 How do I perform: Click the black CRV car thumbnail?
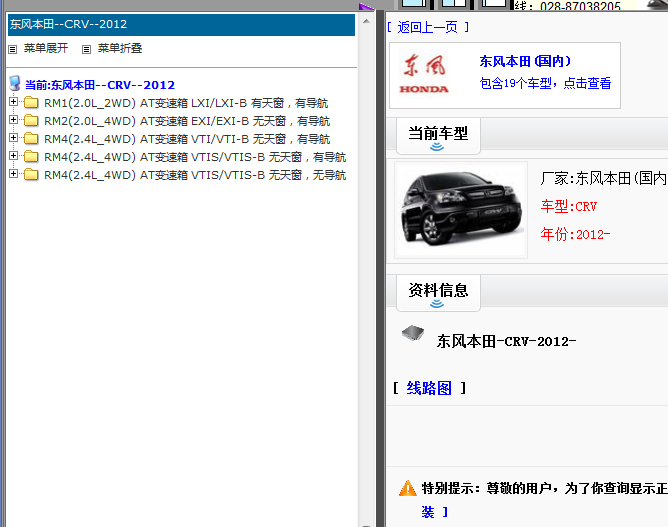pyautogui.click(x=461, y=210)
